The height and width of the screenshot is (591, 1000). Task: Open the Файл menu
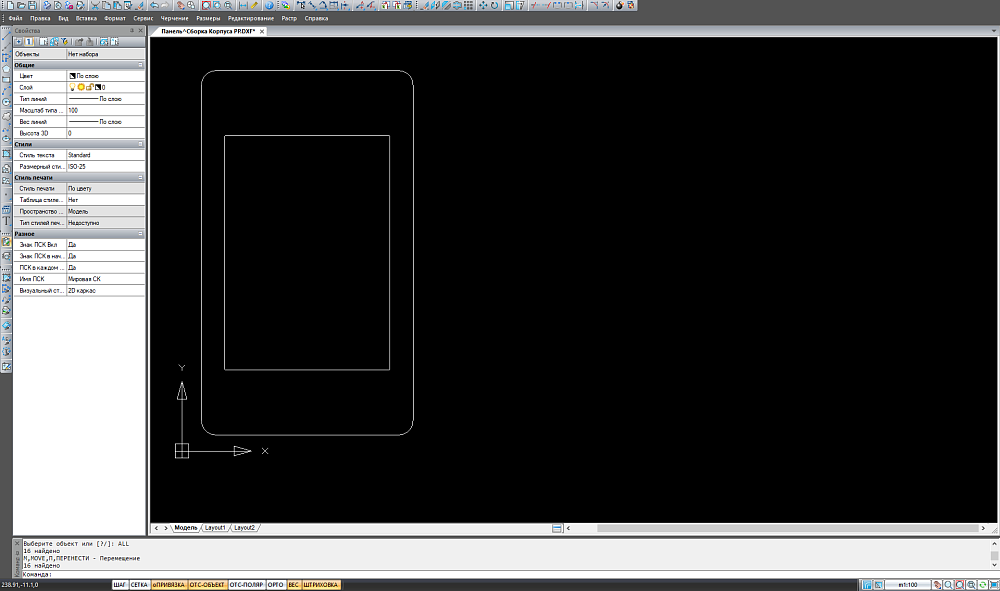pos(15,18)
